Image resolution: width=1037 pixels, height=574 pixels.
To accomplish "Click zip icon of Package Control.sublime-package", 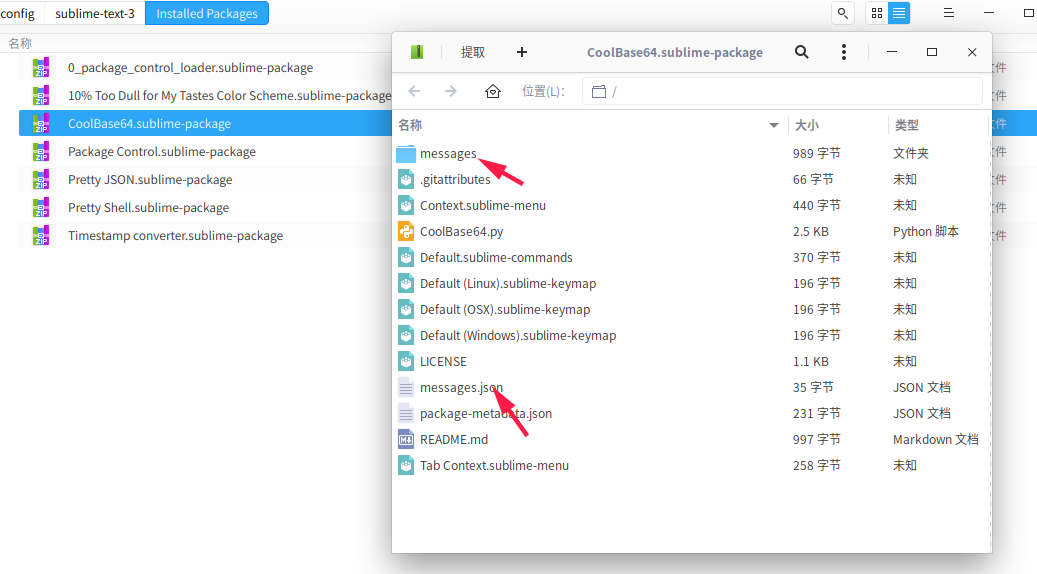I will (x=41, y=151).
